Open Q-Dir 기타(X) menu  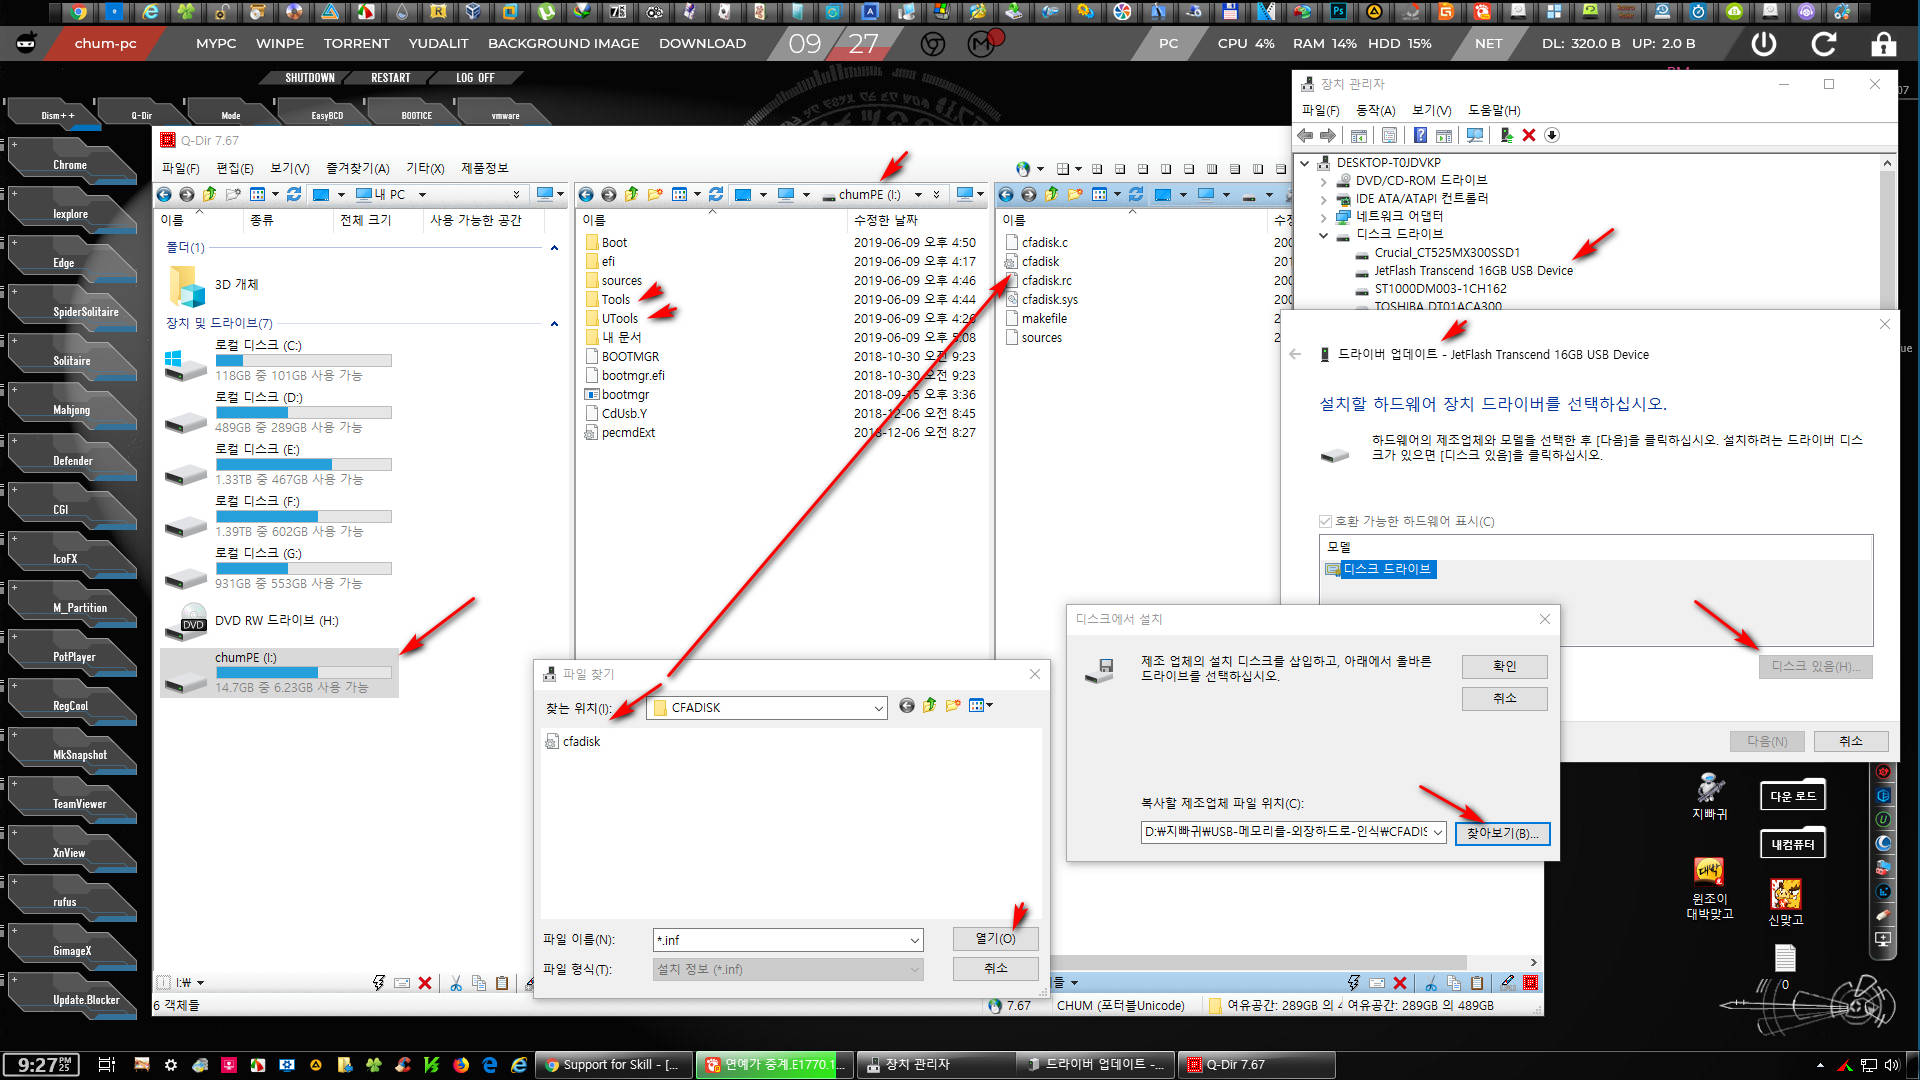(425, 168)
